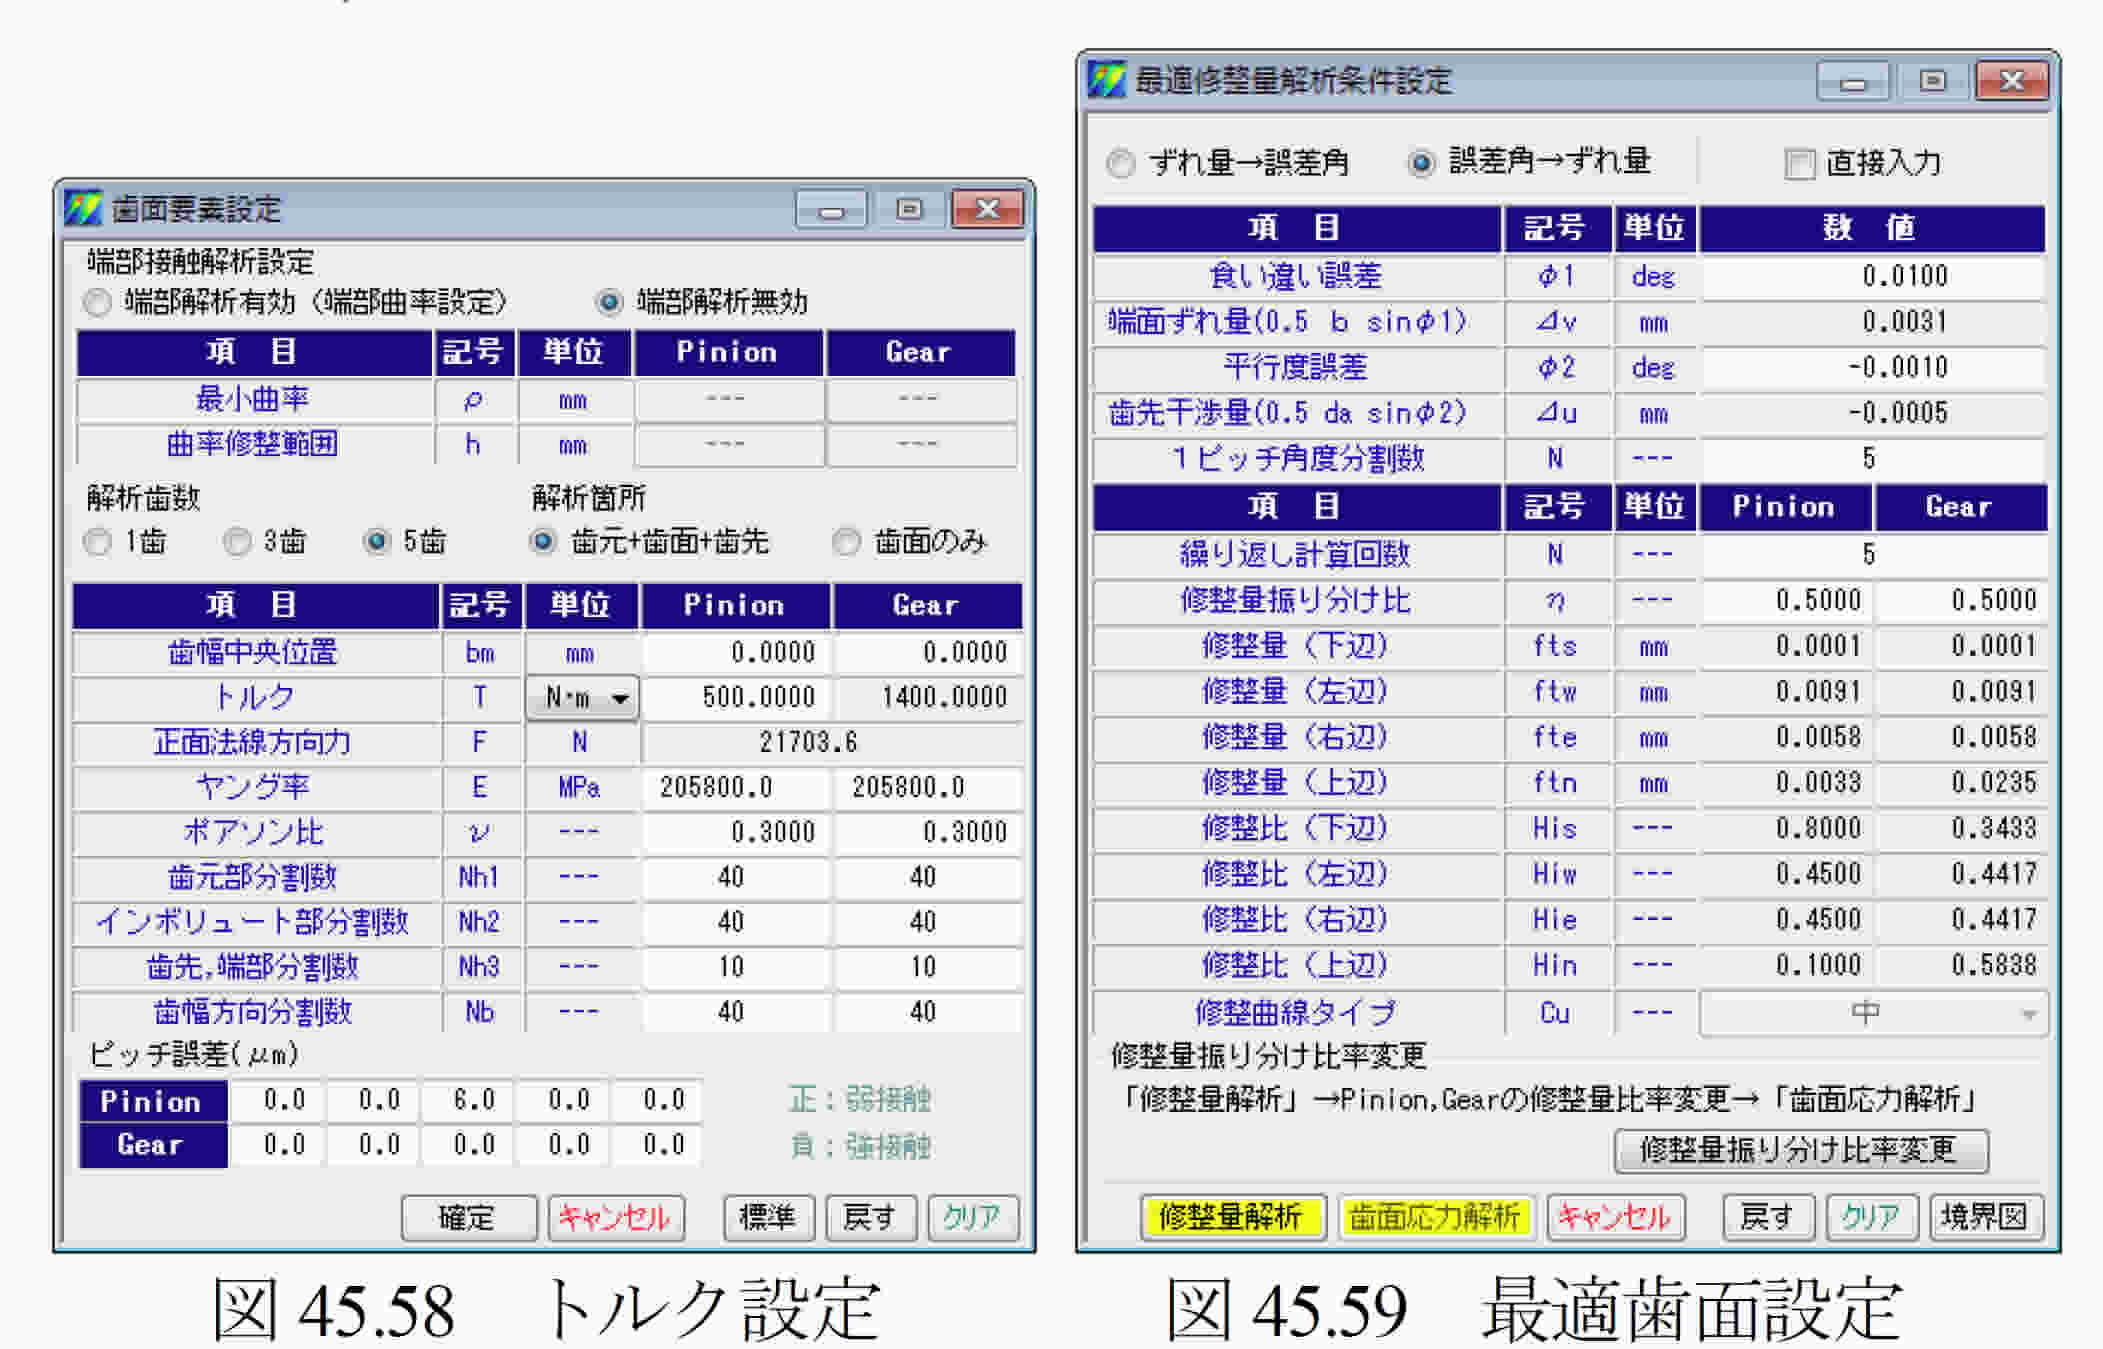2103x1349 pixels.
Task: Click キャンセル button in 歯面要素設定 window
Action: [615, 1217]
